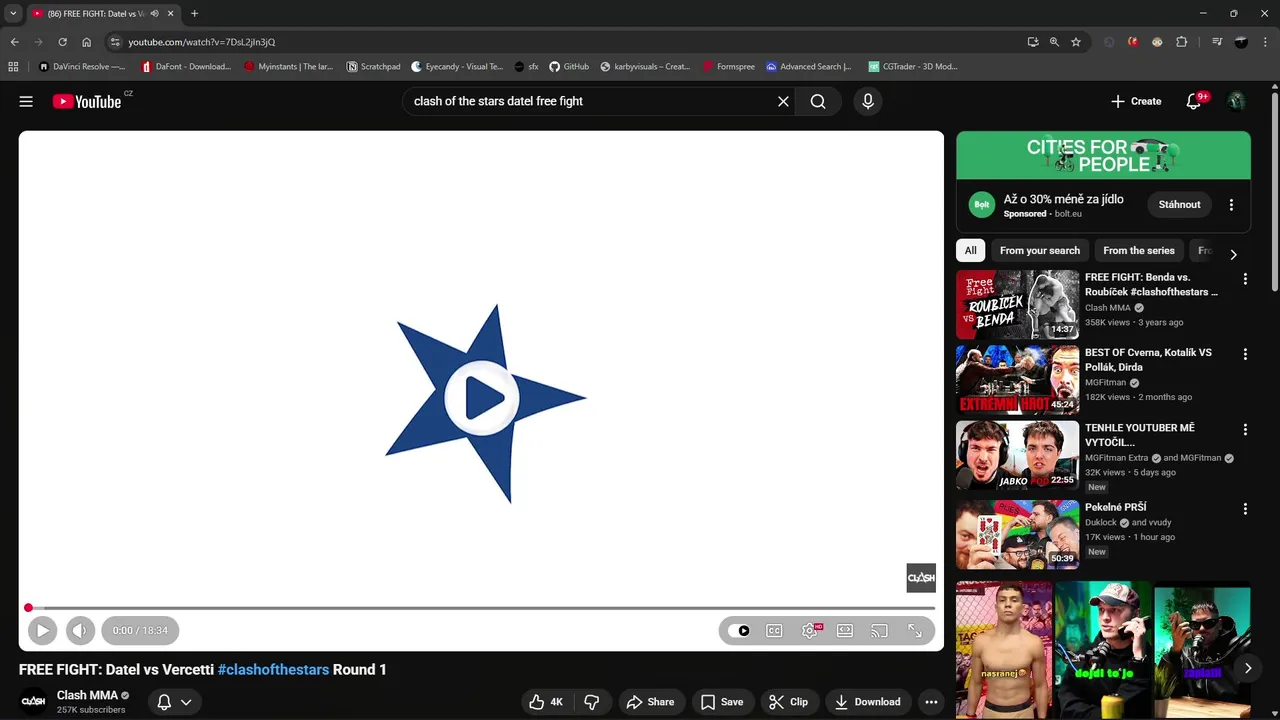The width and height of the screenshot is (1280, 720).
Task: Toggle closed captions CC button
Action: 774,631
